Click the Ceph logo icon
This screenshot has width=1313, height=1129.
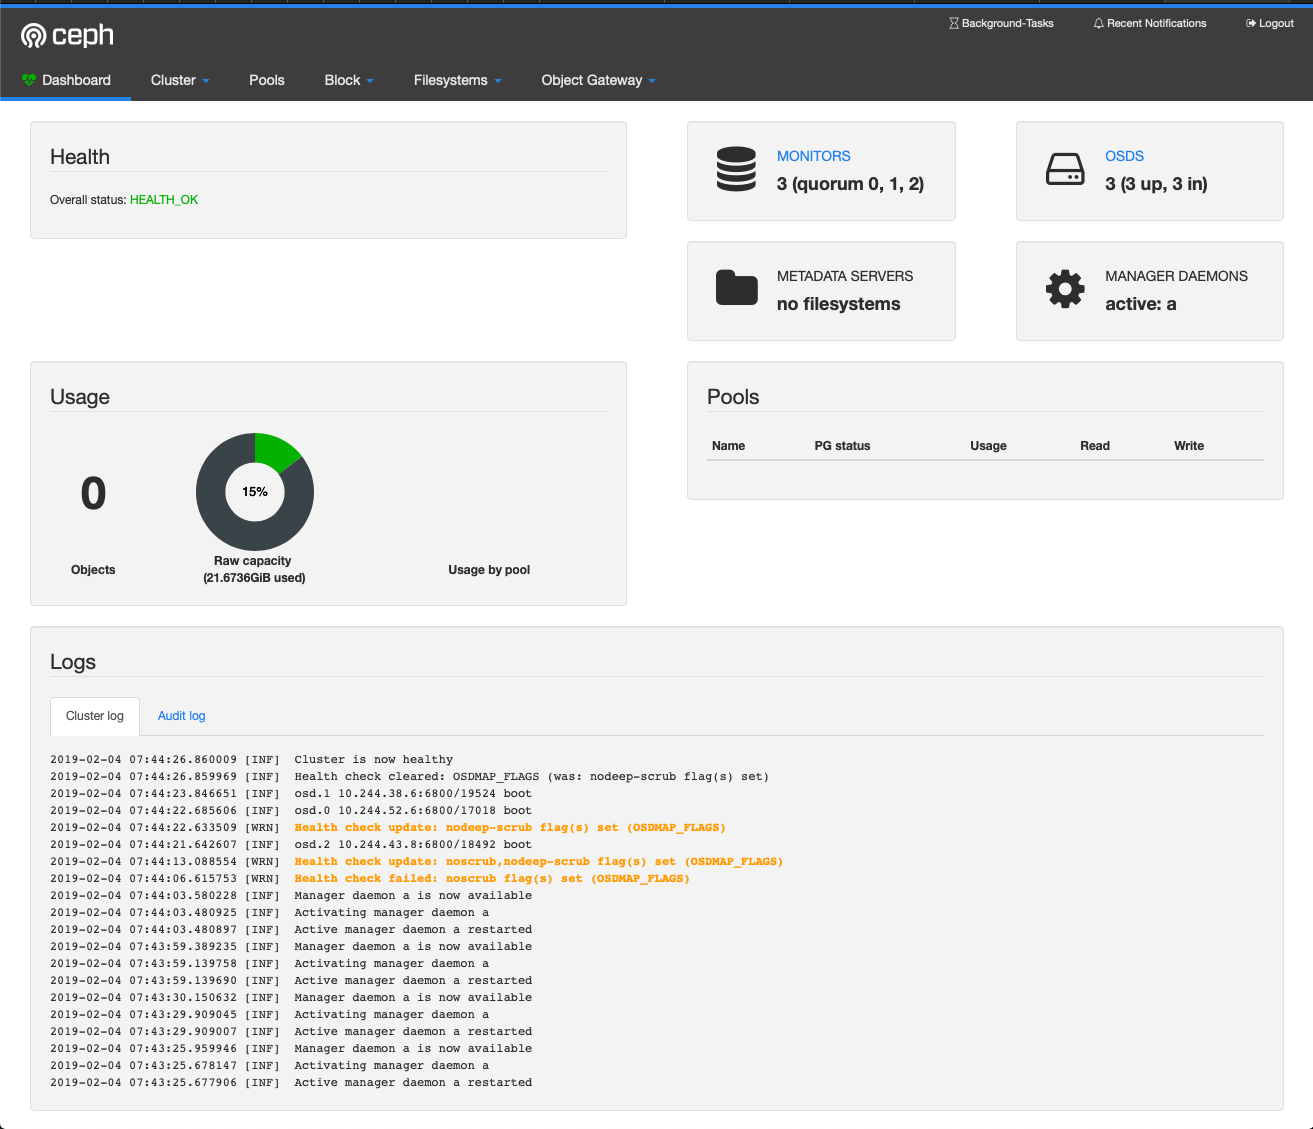click(34, 37)
